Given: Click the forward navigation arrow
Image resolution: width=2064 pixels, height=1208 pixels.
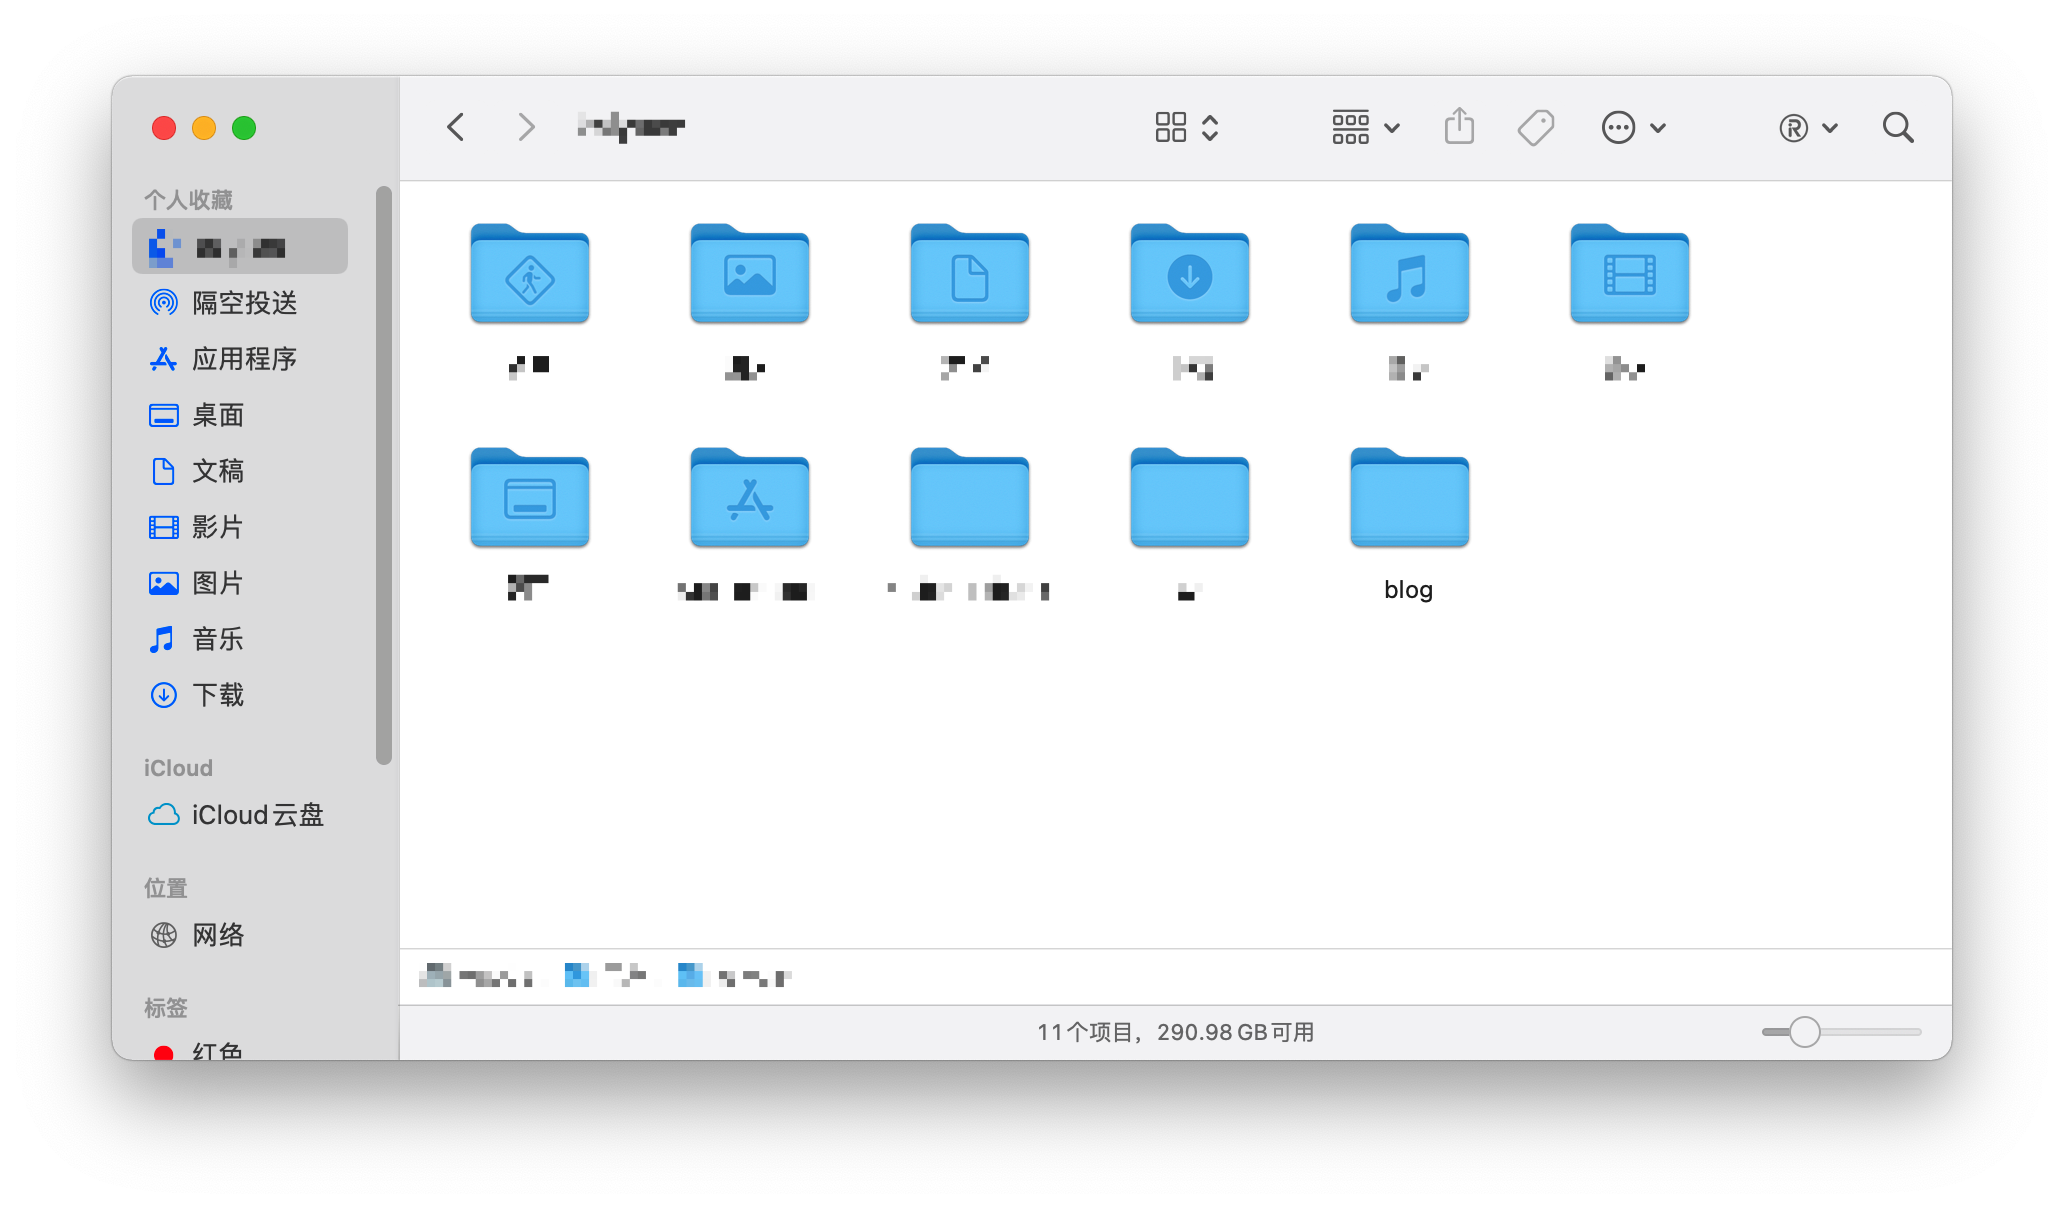Looking at the screenshot, I should click(x=526, y=127).
